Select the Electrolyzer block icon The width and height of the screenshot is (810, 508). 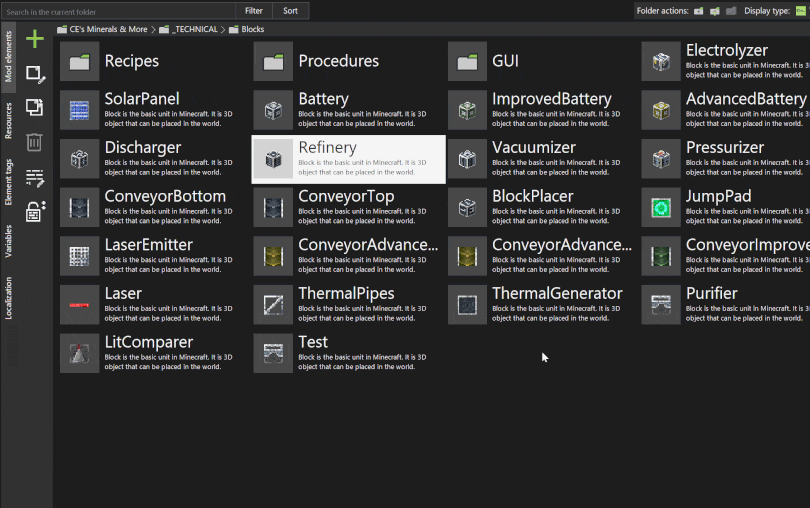pos(661,62)
